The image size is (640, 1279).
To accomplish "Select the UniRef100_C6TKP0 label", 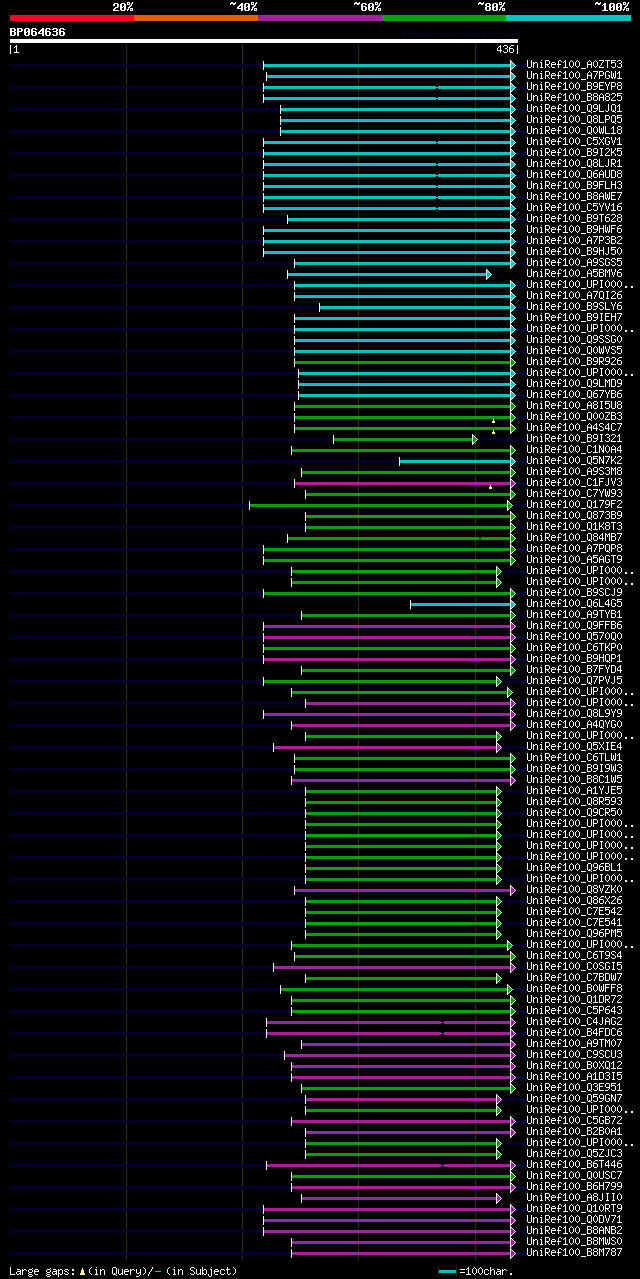I will pyautogui.click(x=574, y=648).
